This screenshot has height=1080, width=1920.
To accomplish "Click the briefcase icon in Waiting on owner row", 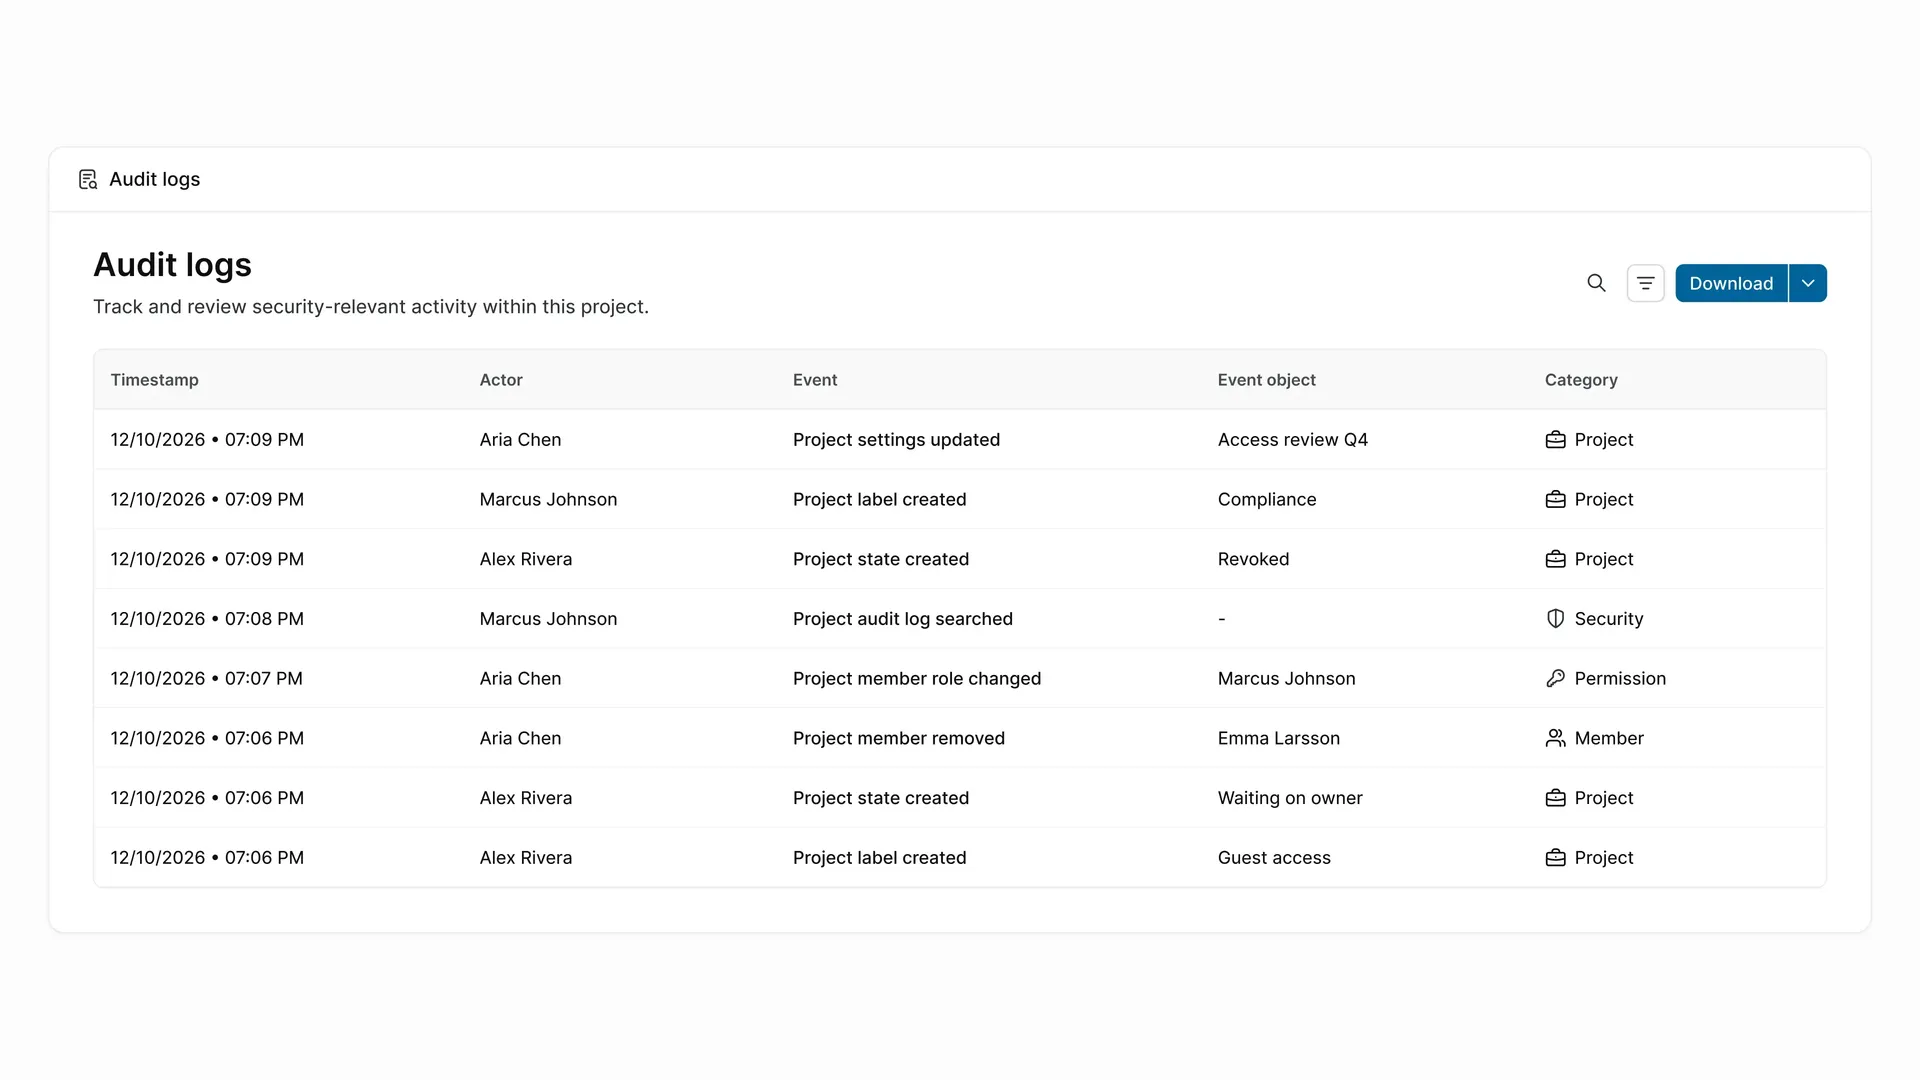I will pos(1555,798).
